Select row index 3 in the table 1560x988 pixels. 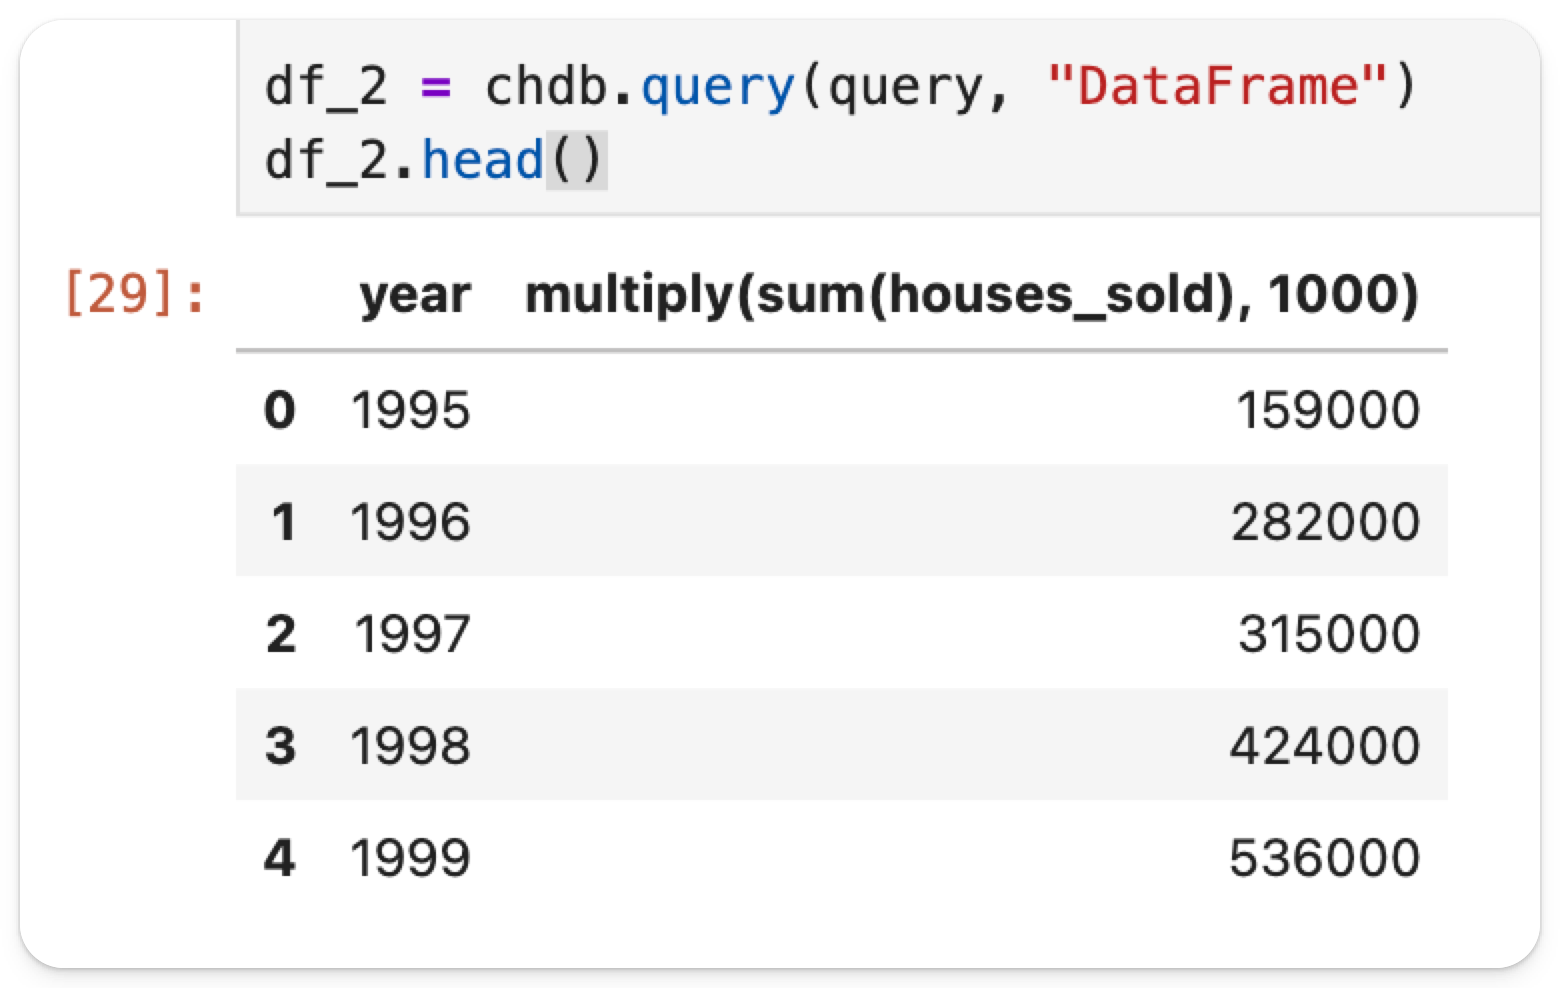click(280, 746)
